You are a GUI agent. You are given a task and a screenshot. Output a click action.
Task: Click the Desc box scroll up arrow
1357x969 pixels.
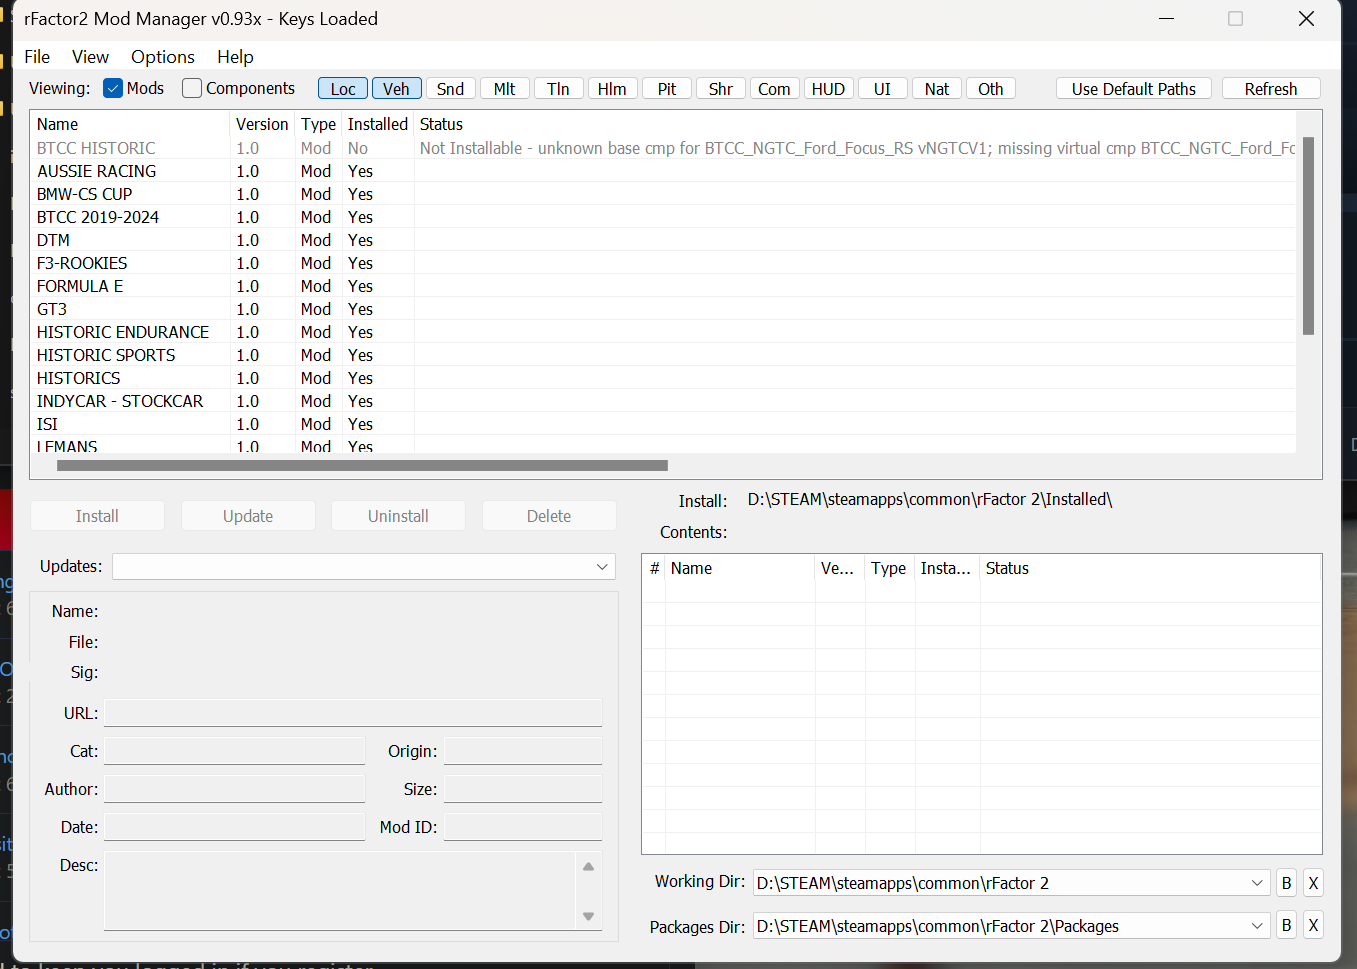point(588,866)
